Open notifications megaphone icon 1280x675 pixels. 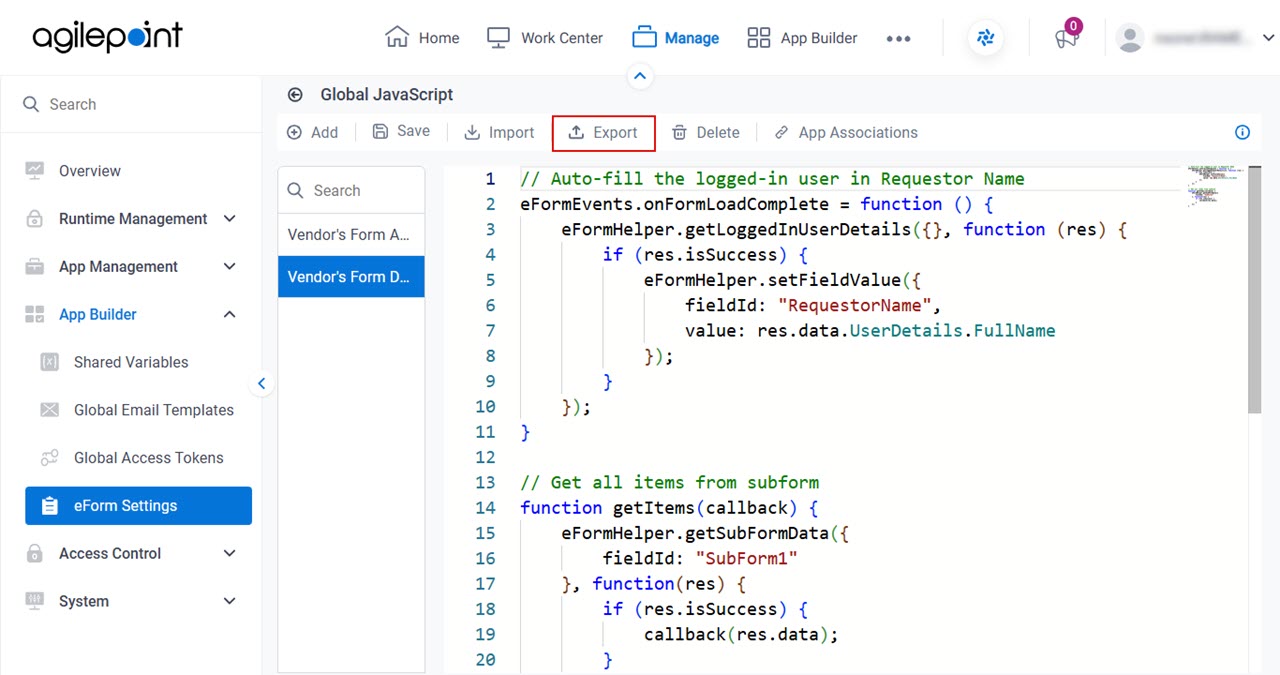1066,38
